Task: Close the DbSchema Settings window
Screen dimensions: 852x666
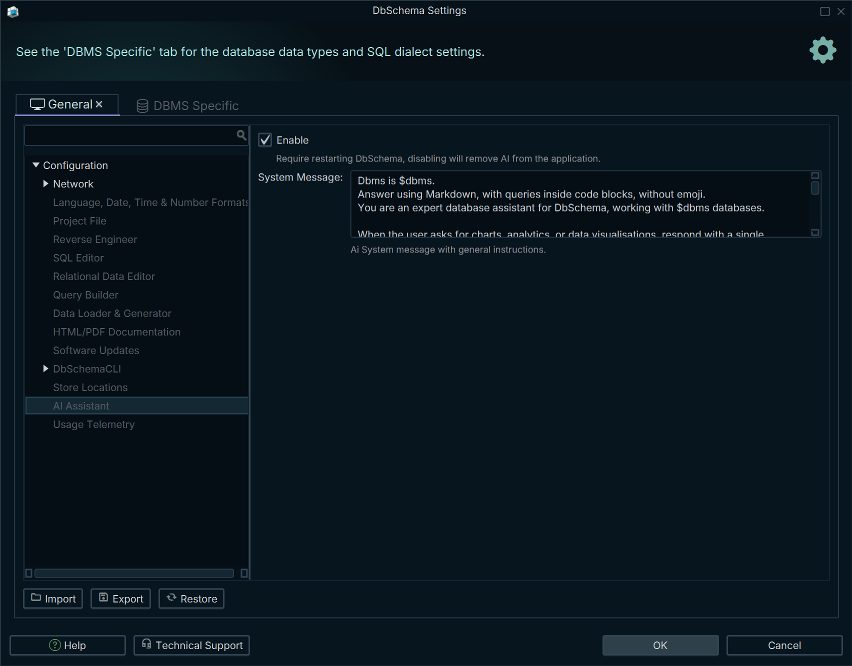Action: (841, 11)
